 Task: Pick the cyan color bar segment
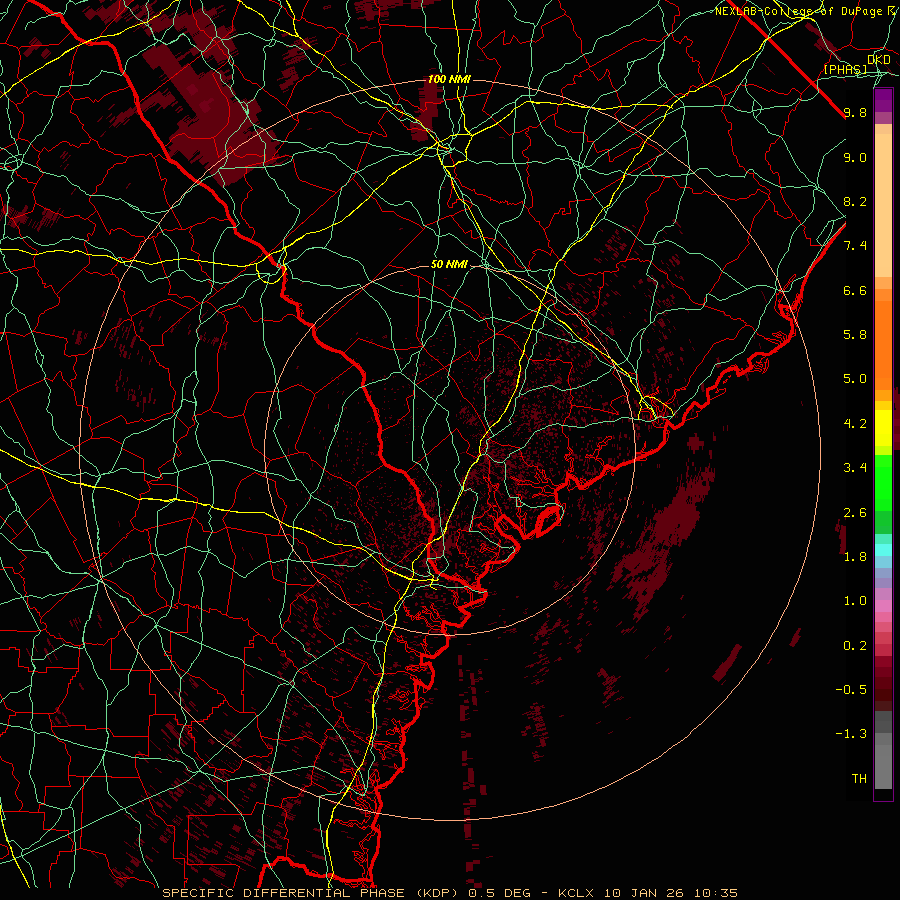pyautogui.click(x=883, y=549)
